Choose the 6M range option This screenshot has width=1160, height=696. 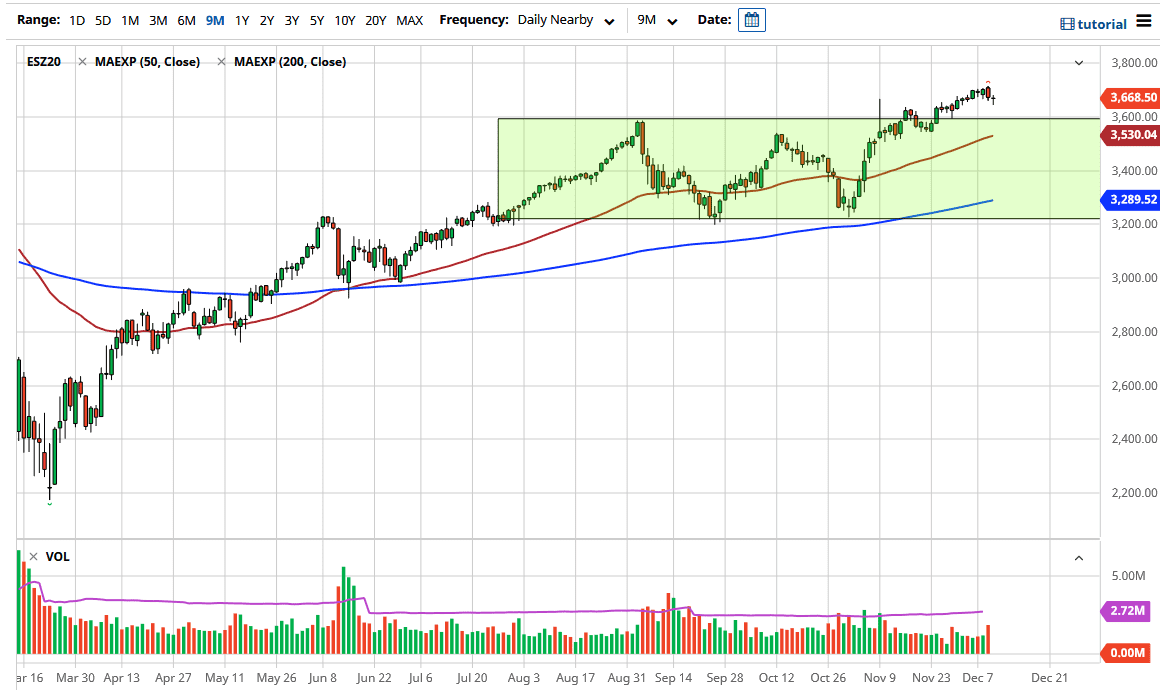186,20
